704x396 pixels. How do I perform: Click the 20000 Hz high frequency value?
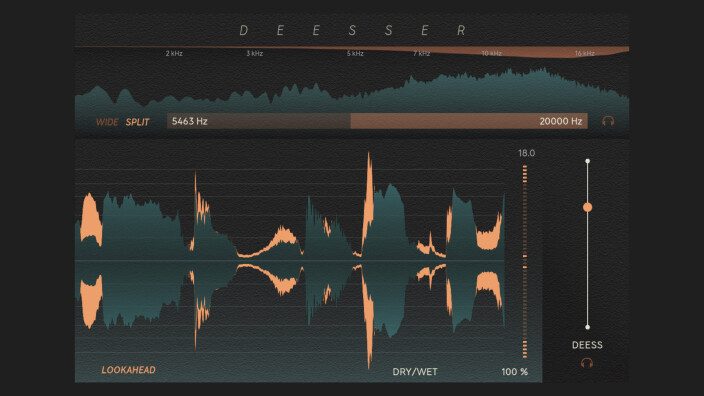point(561,121)
